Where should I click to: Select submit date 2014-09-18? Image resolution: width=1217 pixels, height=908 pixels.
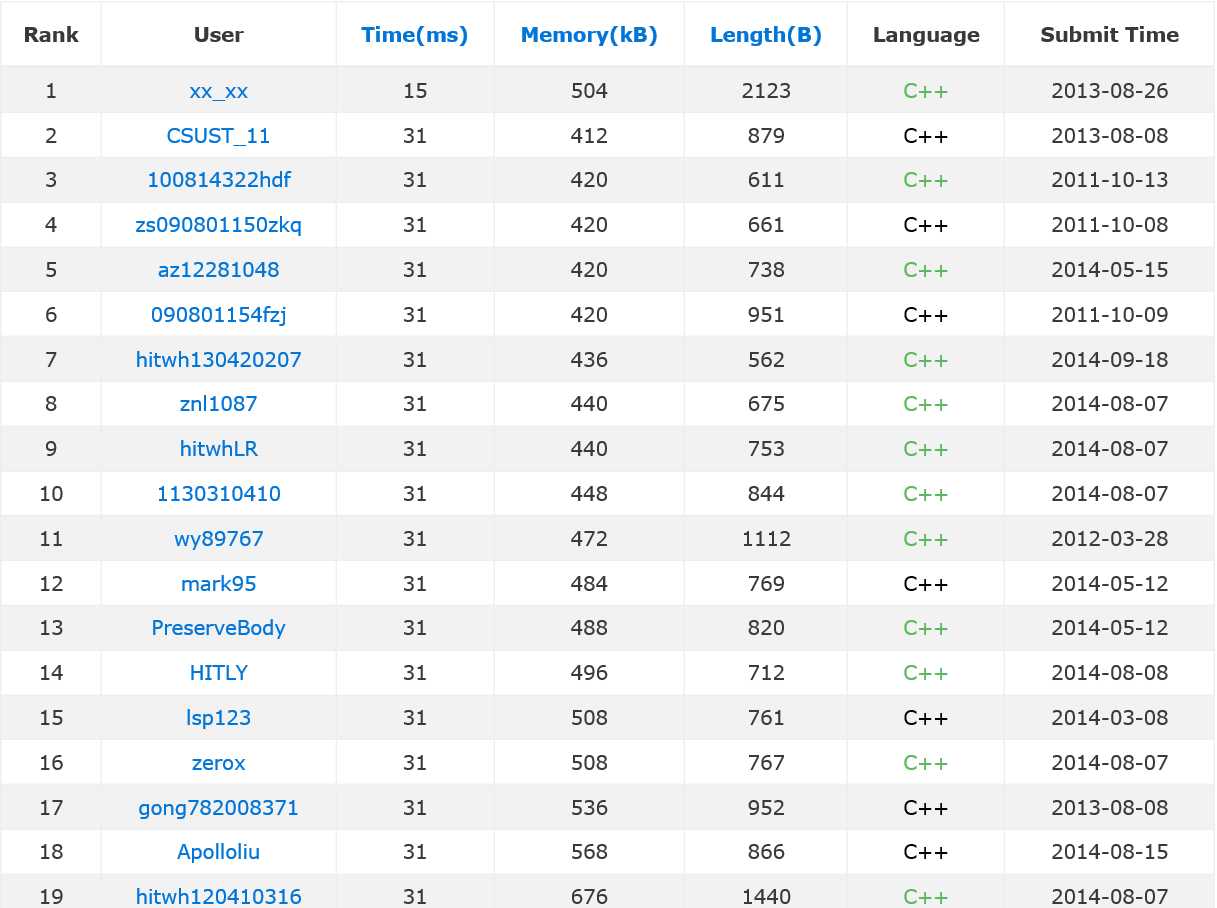(x=1110, y=360)
